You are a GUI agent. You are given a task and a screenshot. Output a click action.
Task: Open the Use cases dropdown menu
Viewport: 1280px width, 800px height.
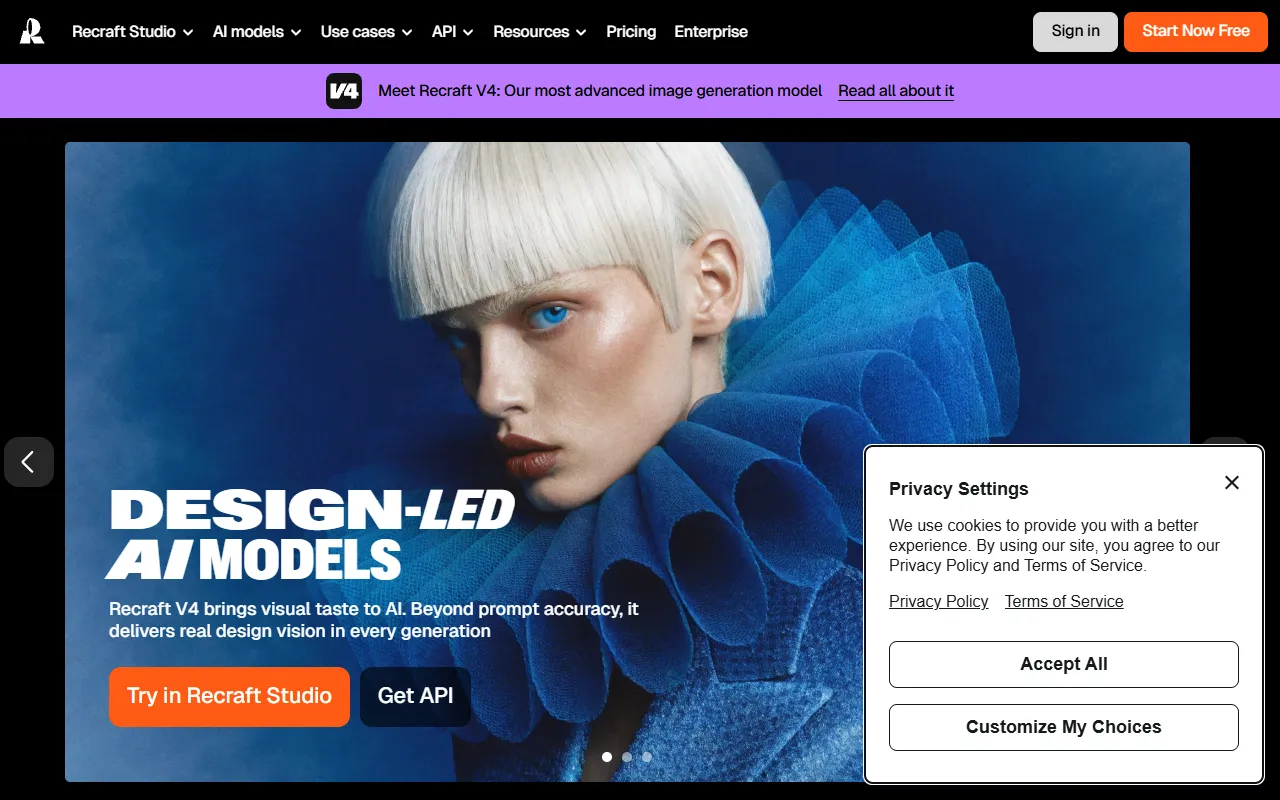point(367,32)
